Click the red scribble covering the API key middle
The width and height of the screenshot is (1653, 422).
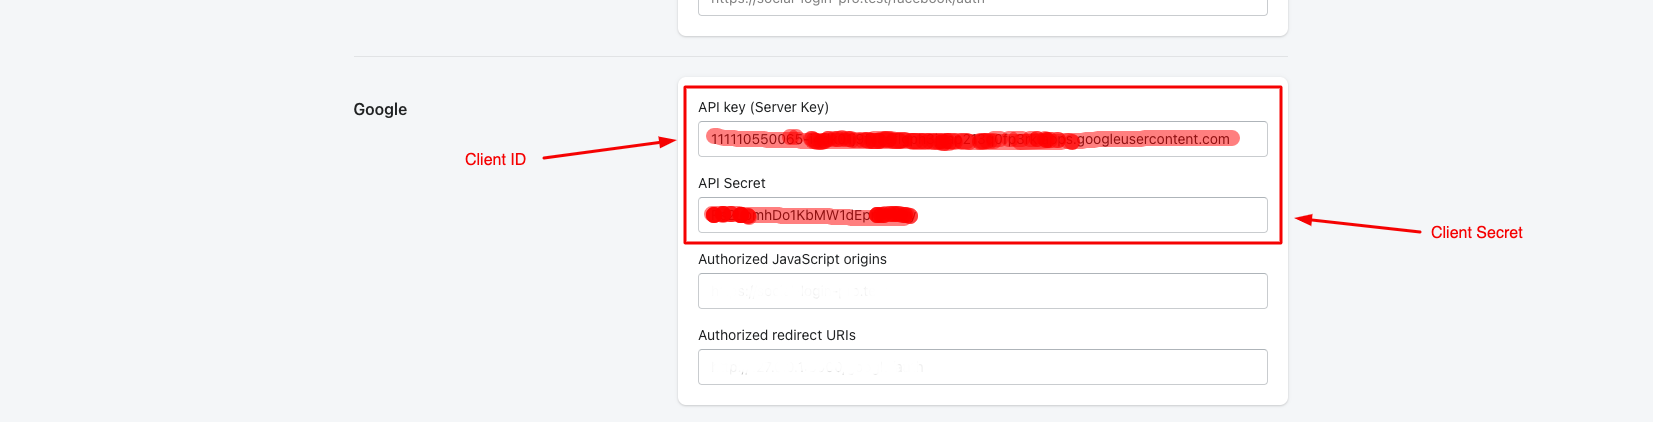[x=940, y=139]
